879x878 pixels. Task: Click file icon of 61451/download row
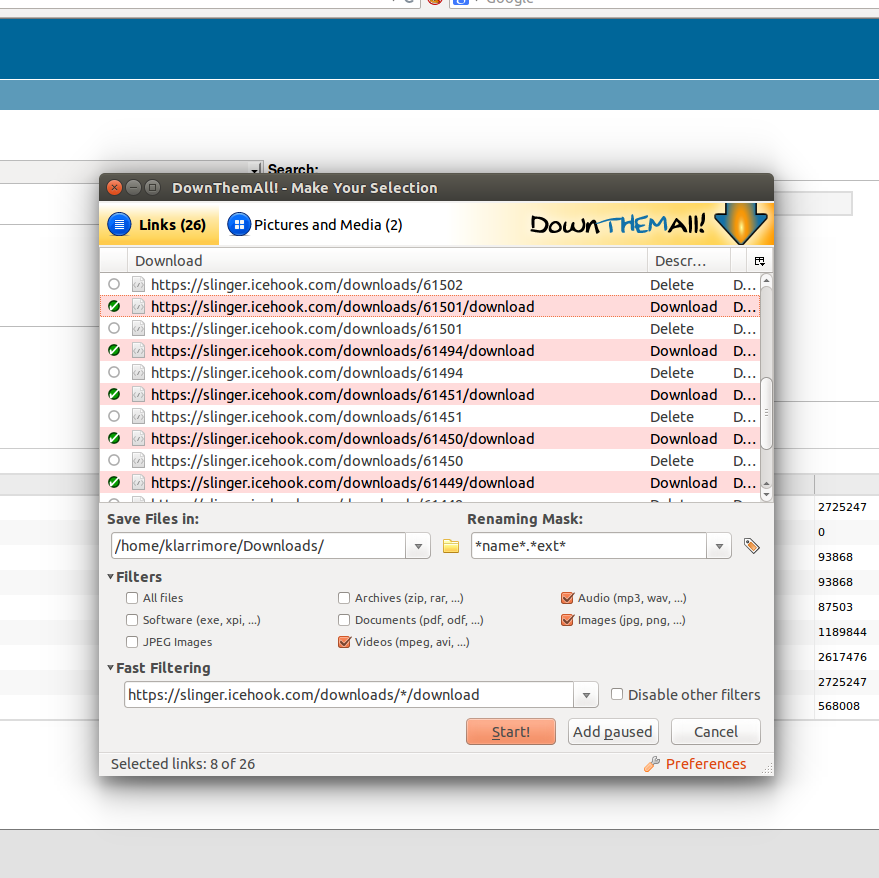click(x=138, y=395)
